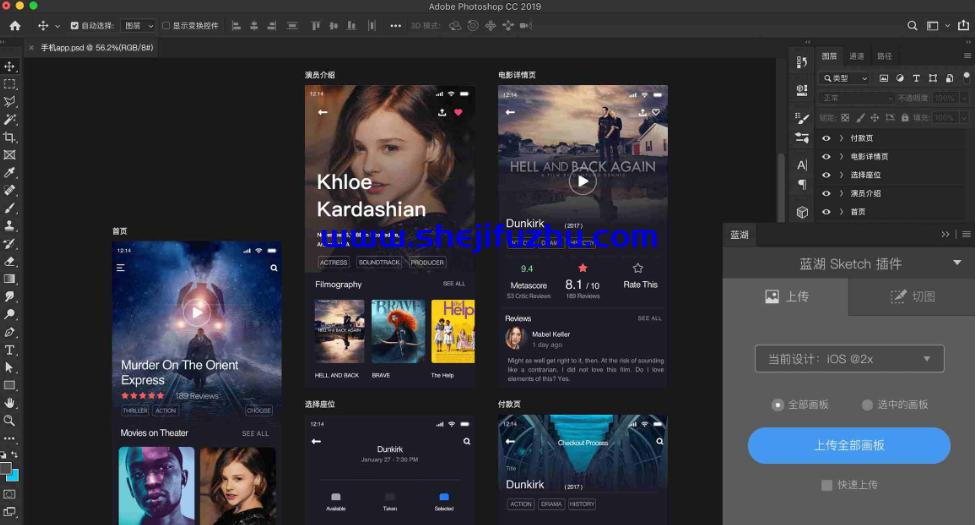Open the 当前设计: iOS @2x dropdown
The height and width of the screenshot is (525, 976).
coord(849,359)
